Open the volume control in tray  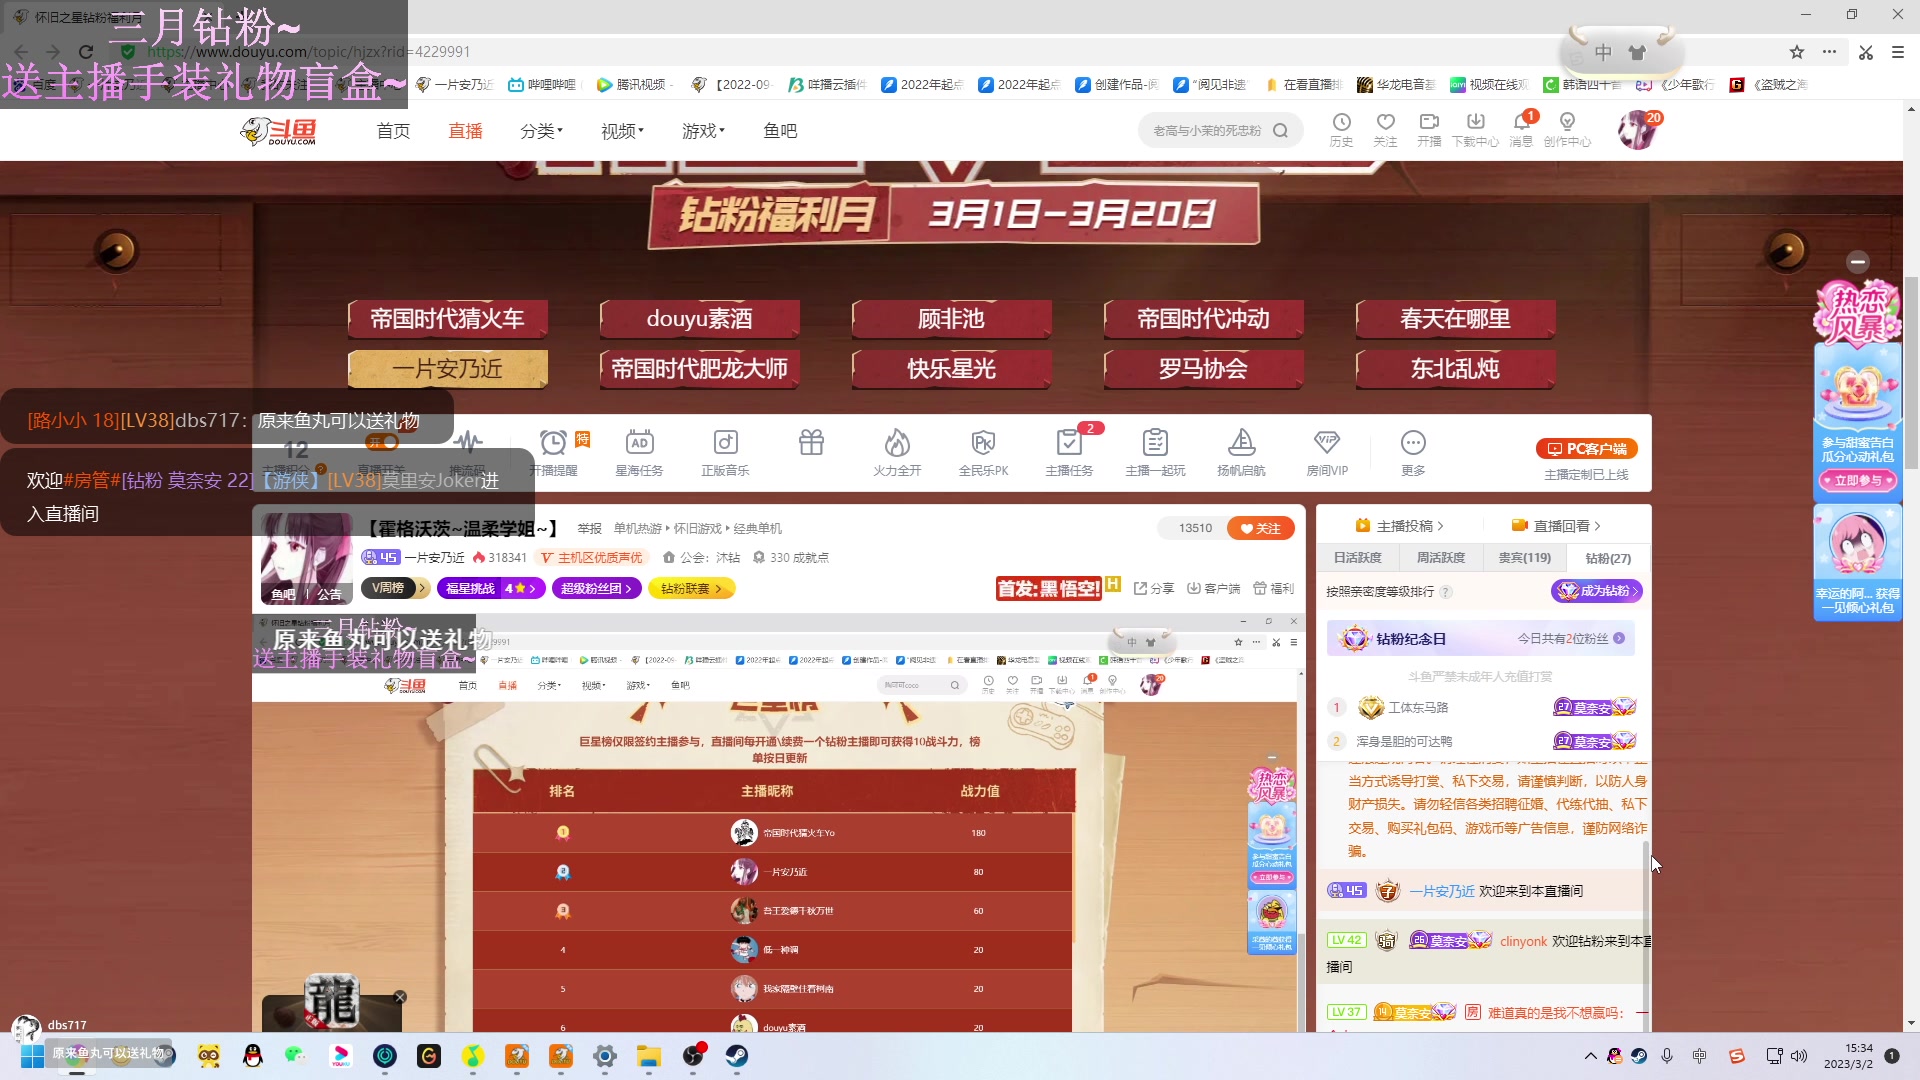[x=1799, y=1056]
